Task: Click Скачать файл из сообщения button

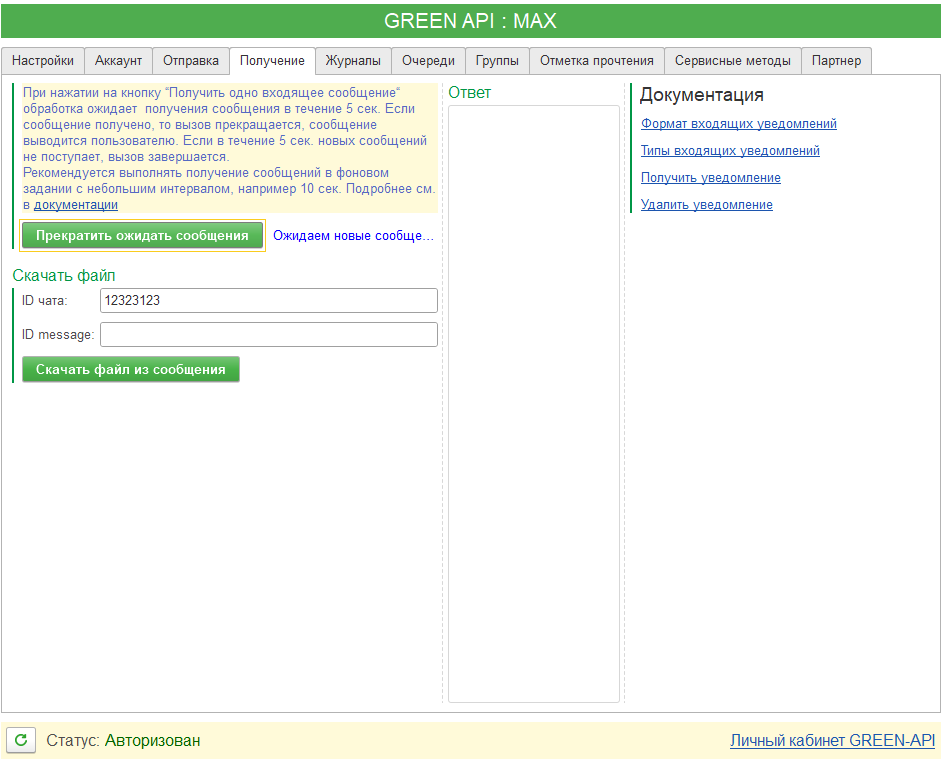Action: coord(131,369)
